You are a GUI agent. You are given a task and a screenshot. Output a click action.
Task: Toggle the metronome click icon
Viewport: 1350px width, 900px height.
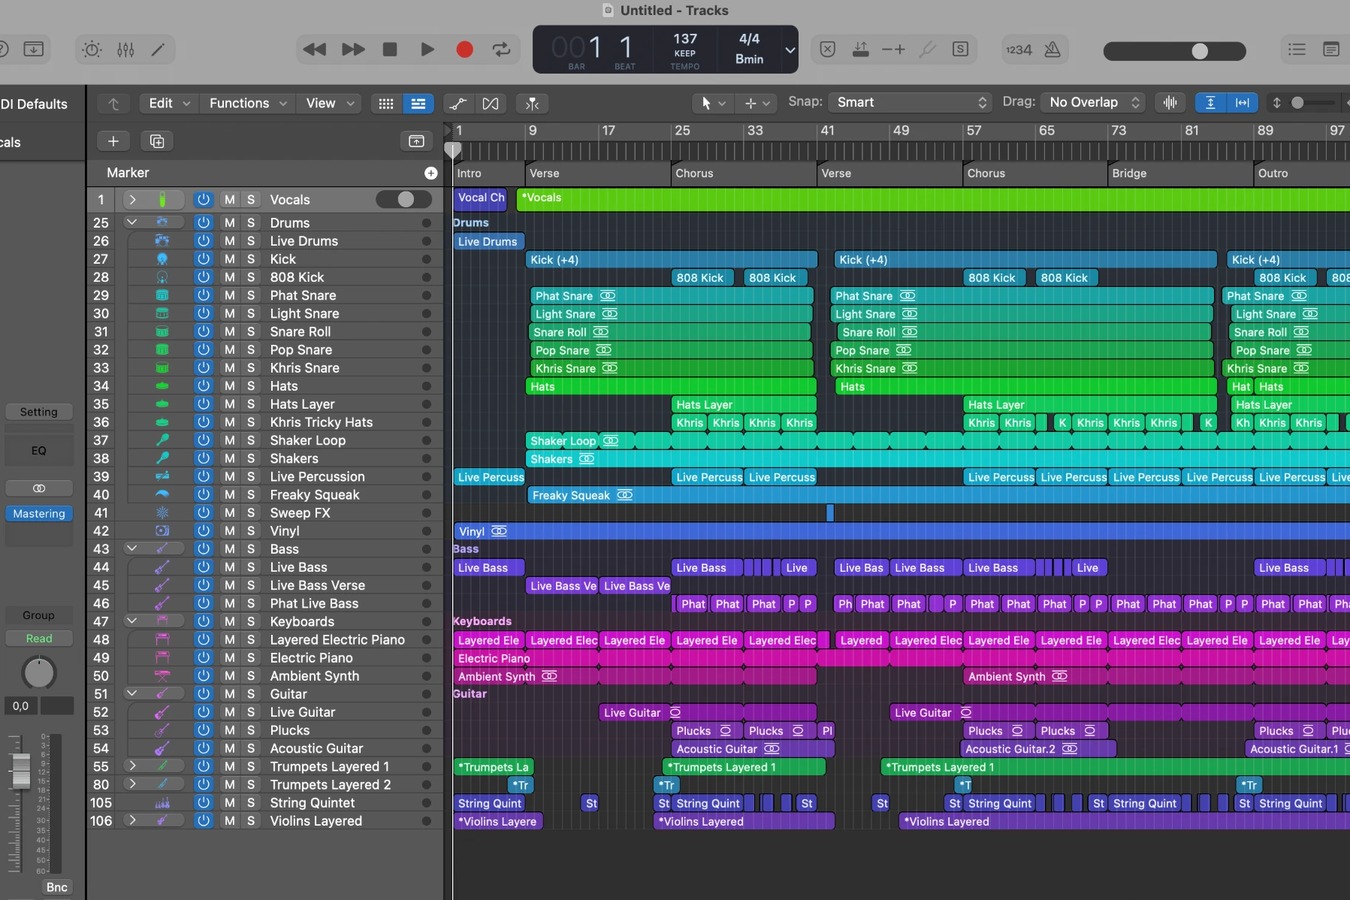point(1052,49)
